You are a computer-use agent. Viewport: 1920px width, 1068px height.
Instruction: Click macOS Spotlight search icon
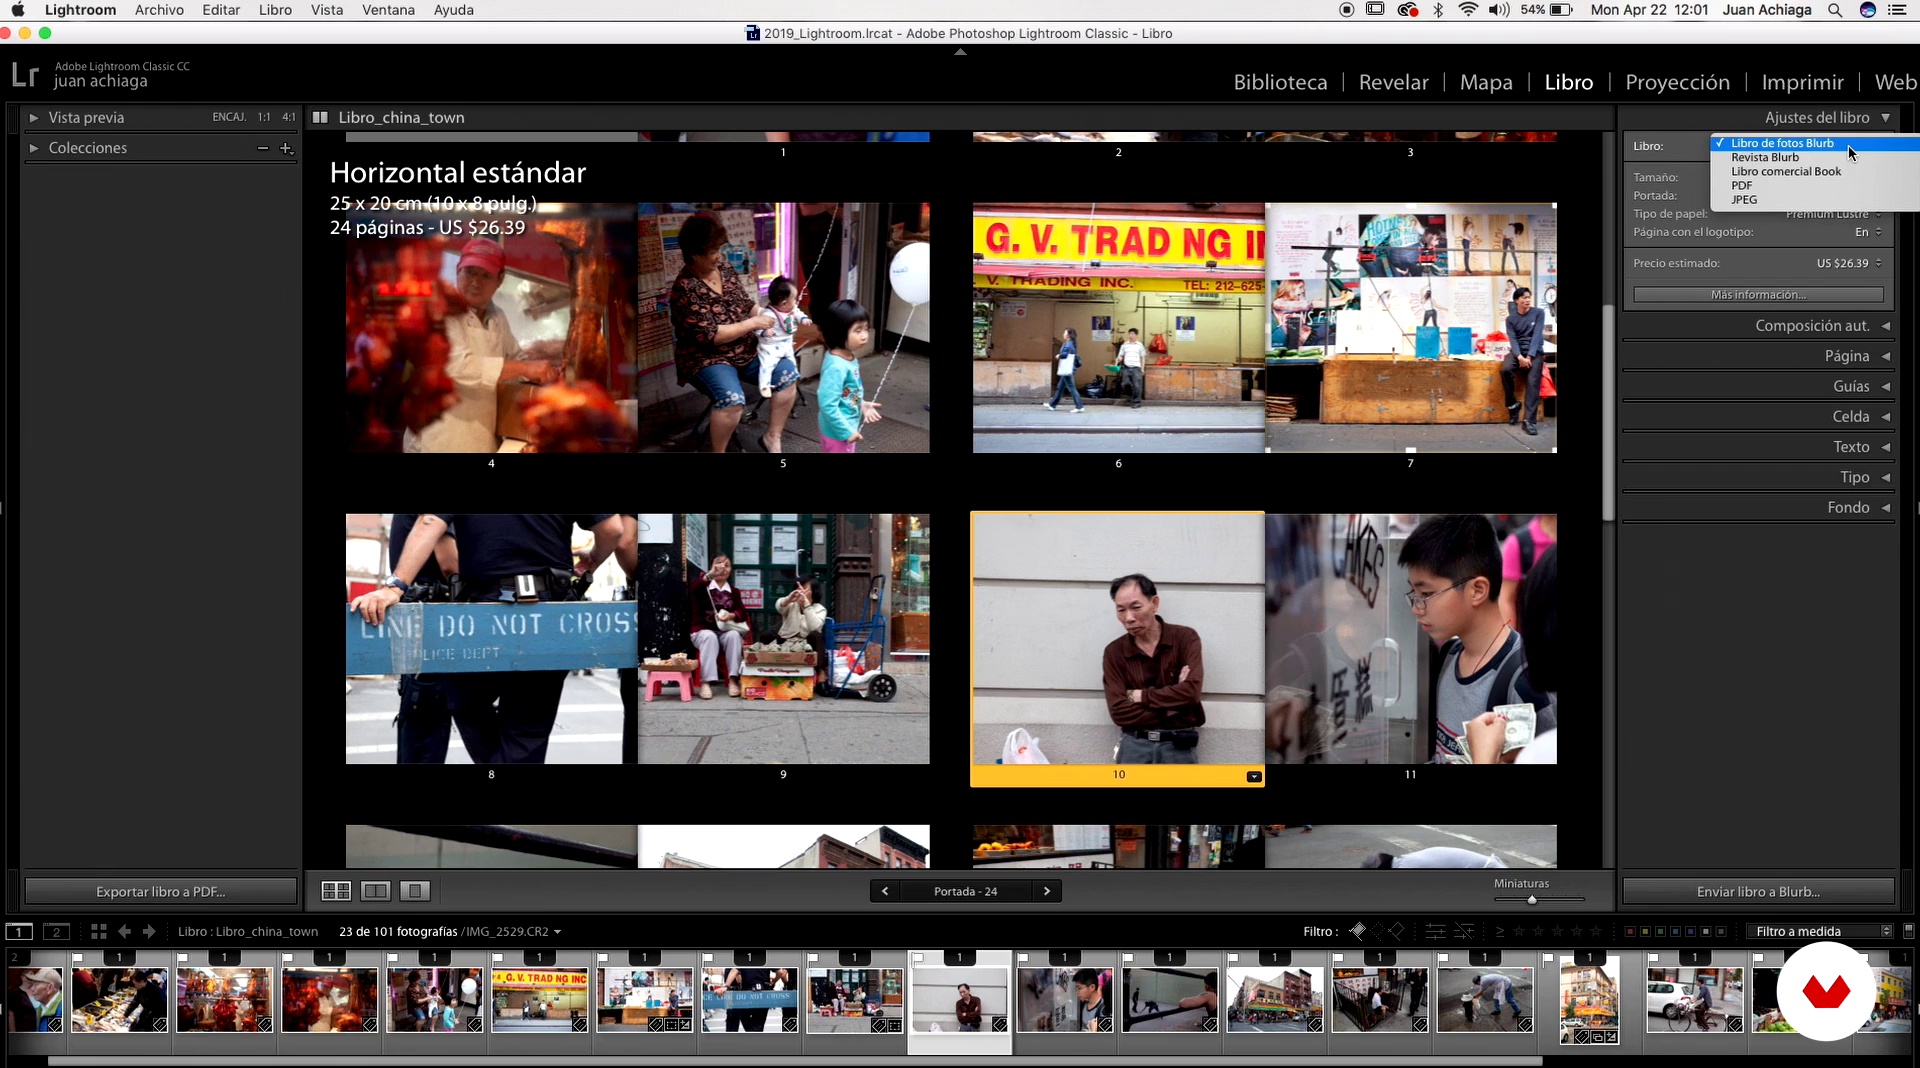click(x=1835, y=10)
